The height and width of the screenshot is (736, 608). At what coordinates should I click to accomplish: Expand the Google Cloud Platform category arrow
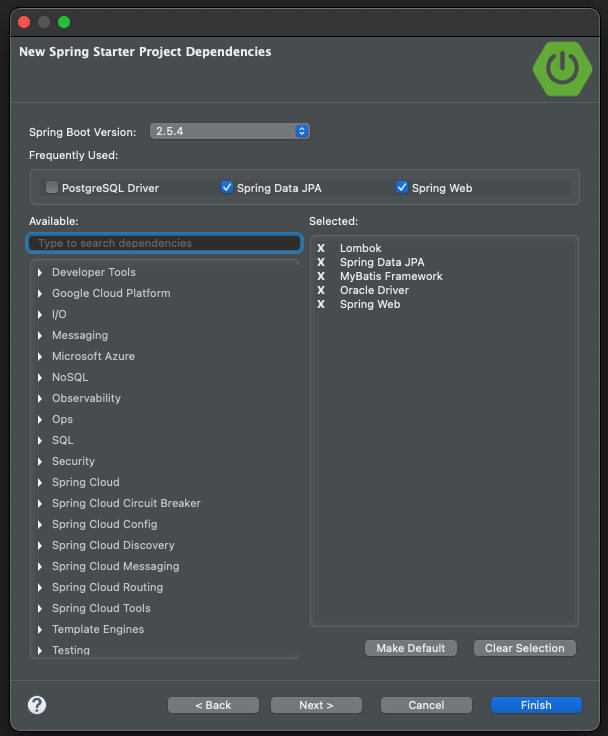pyautogui.click(x=40, y=293)
